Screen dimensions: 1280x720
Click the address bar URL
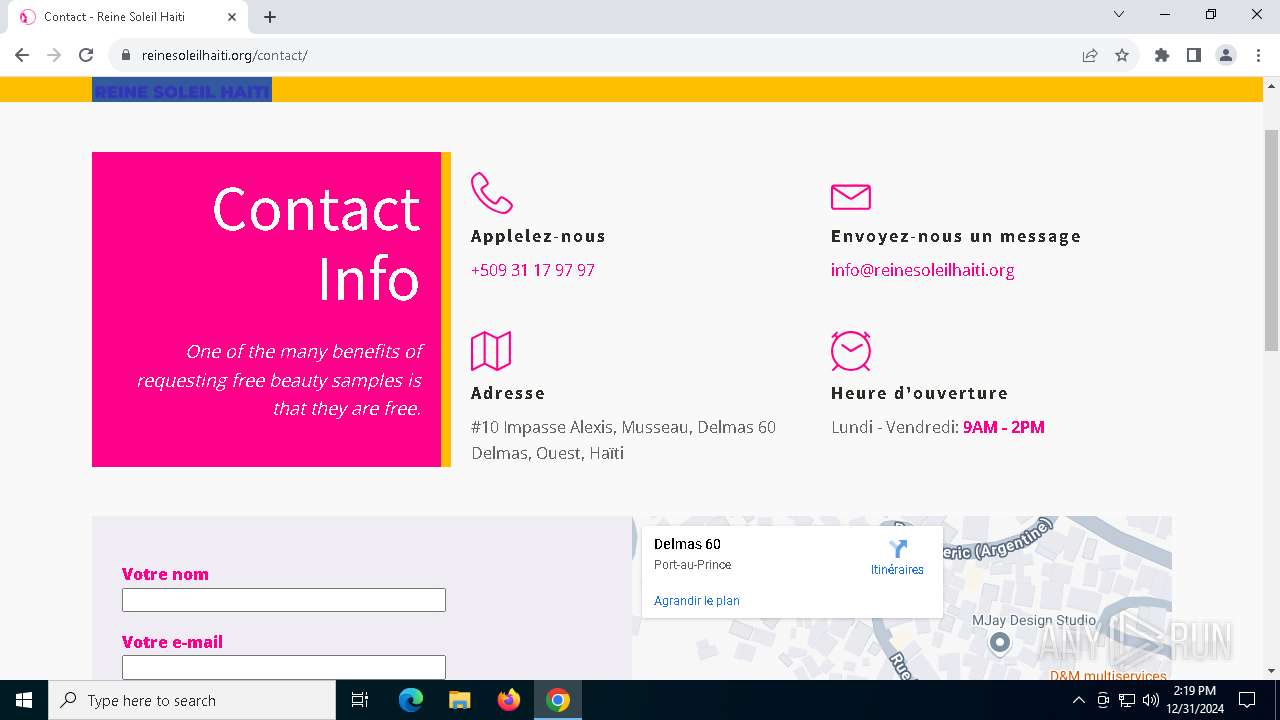225,55
